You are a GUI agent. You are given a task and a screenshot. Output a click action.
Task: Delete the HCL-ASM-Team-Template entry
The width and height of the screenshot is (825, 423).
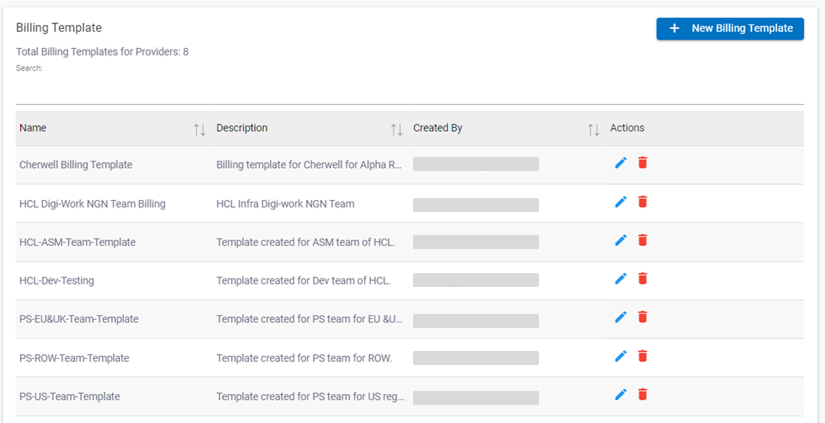tap(642, 240)
